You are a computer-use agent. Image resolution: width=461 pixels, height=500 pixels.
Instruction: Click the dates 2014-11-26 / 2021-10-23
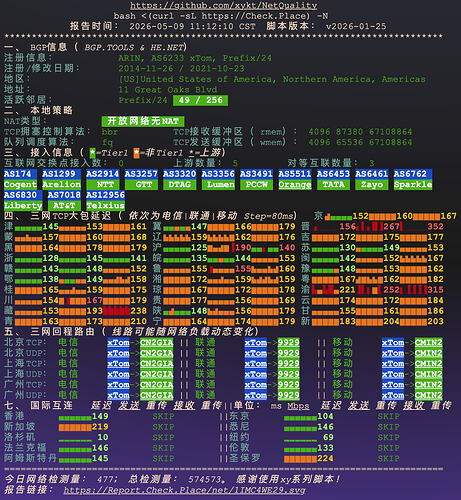[181, 69]
